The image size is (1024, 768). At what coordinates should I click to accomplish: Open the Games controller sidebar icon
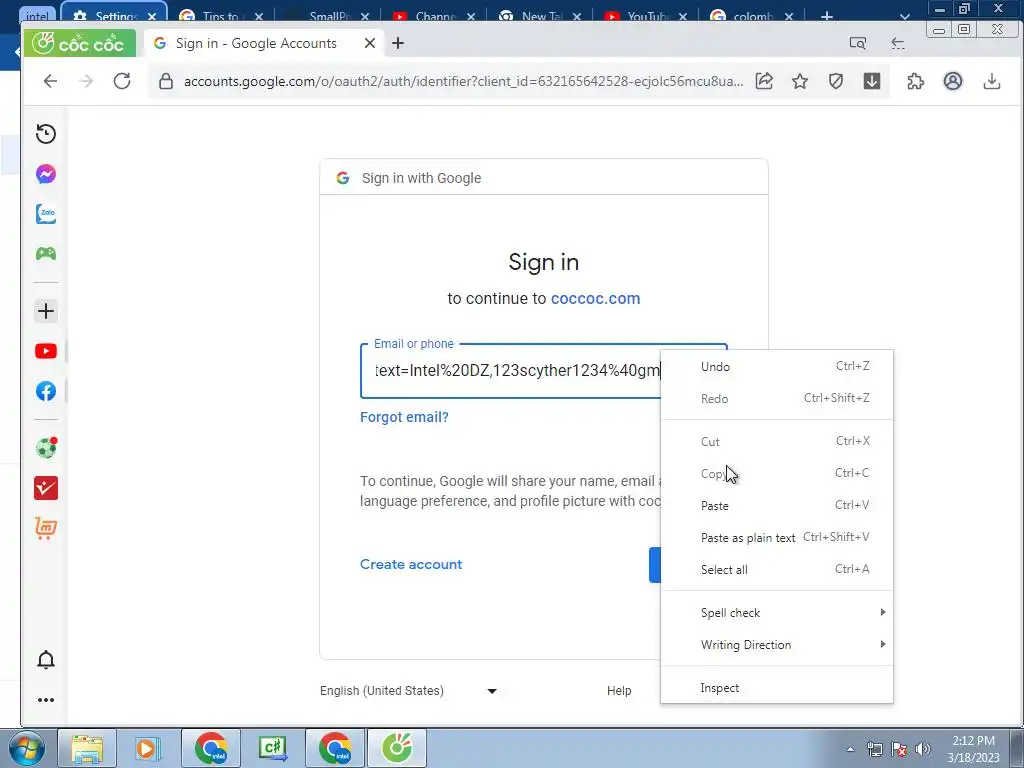46,253
